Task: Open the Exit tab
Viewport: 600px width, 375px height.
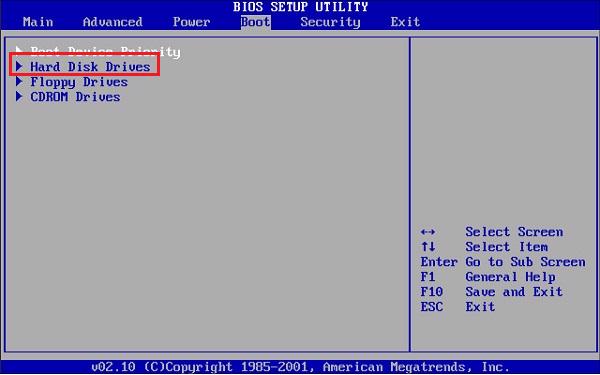Action: pos(405,22)
